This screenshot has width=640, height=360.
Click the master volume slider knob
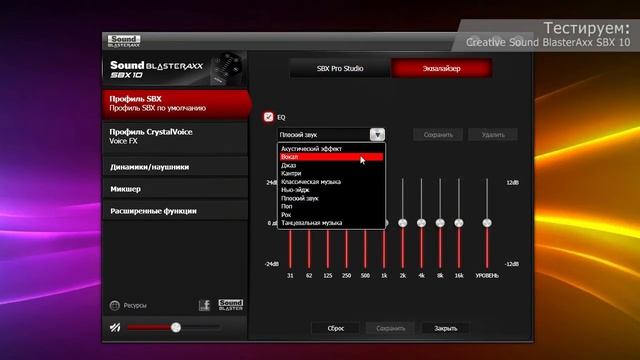176,327
